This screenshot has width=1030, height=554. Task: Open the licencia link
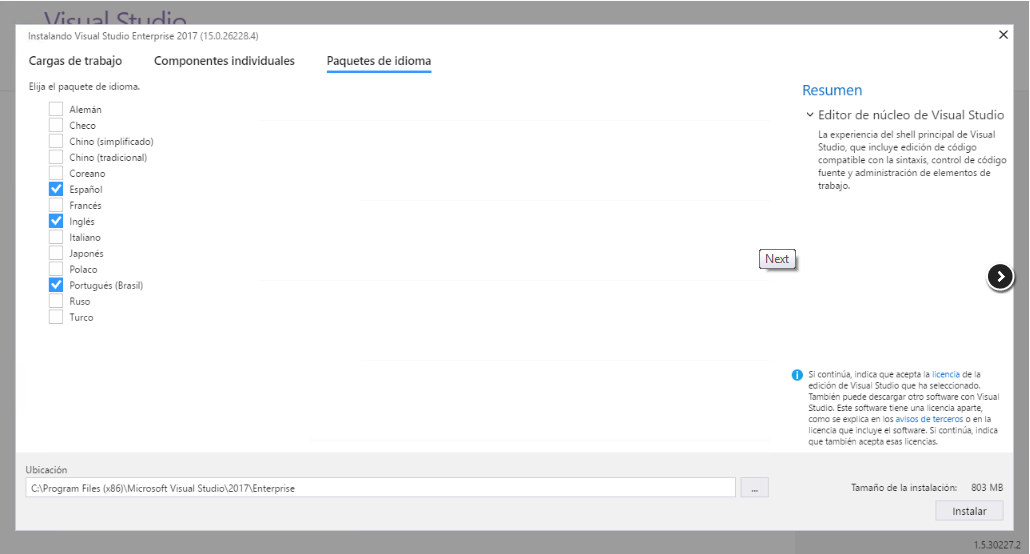[x=945, y=374]
